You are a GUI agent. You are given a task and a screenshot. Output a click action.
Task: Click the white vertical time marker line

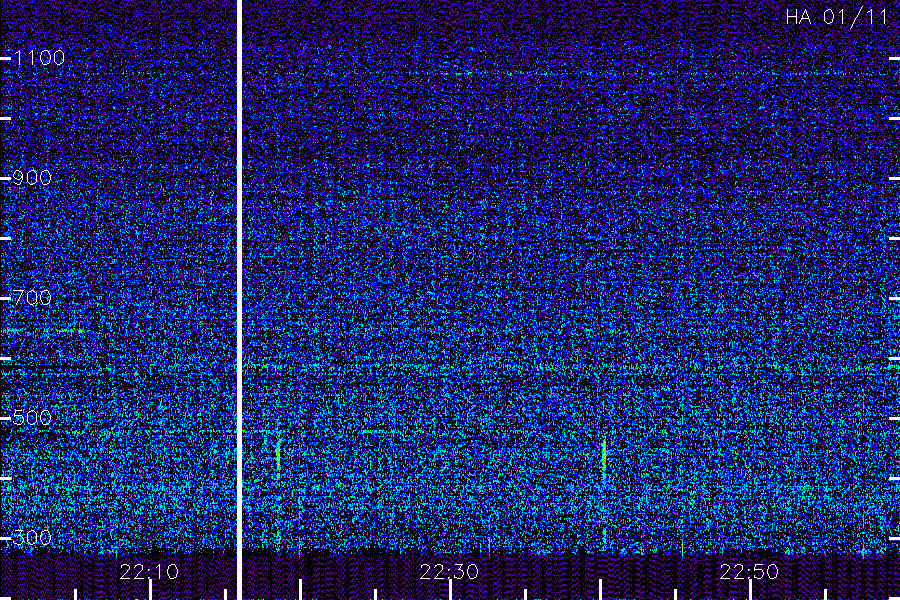tap(239, 300)
